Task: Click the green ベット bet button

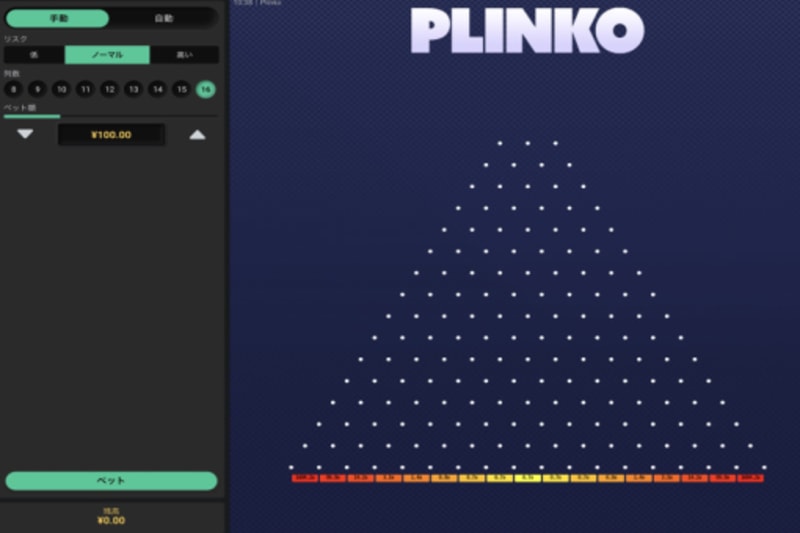Action: [111, 480]
